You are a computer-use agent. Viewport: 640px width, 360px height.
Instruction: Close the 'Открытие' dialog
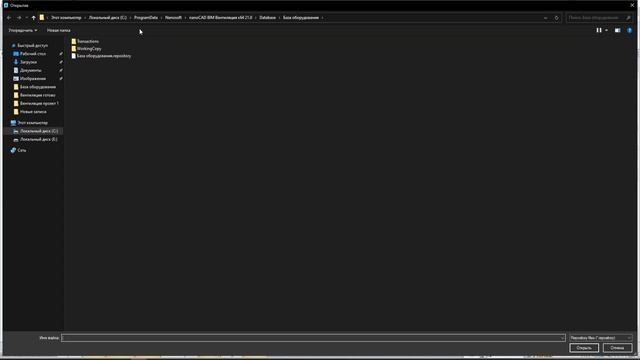coord(632,5)
